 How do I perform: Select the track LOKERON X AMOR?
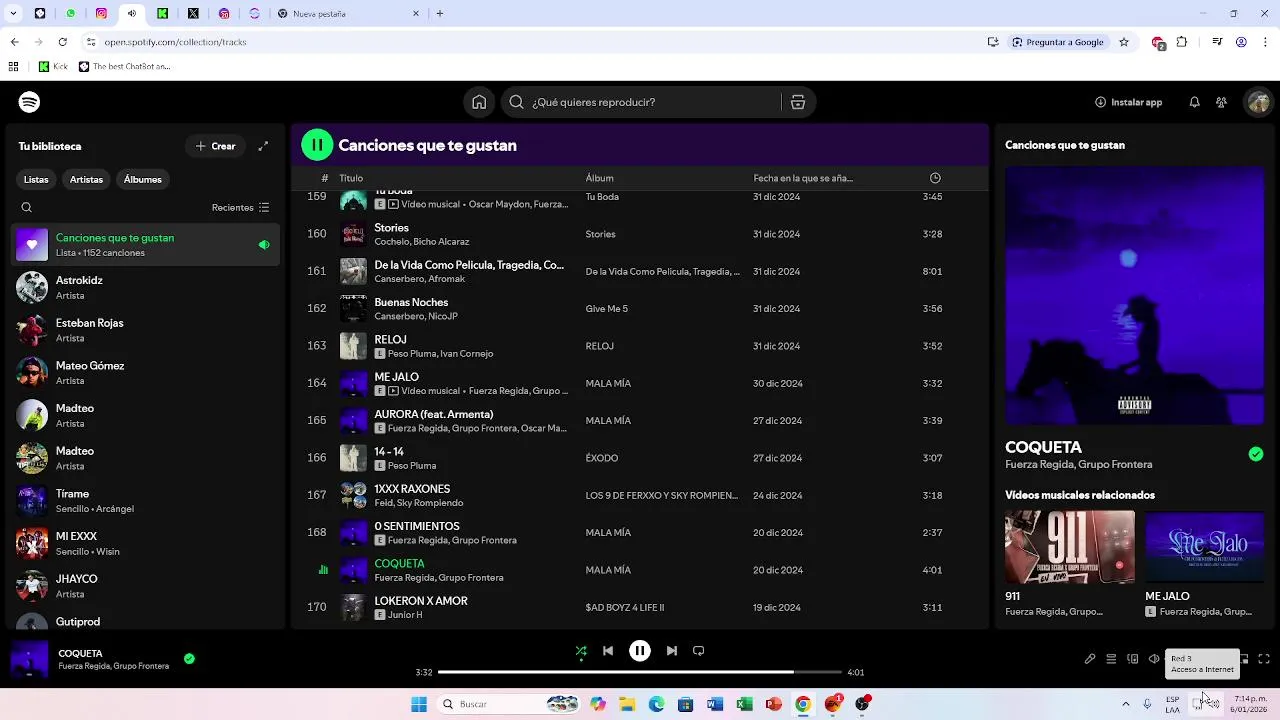(640, 607)
